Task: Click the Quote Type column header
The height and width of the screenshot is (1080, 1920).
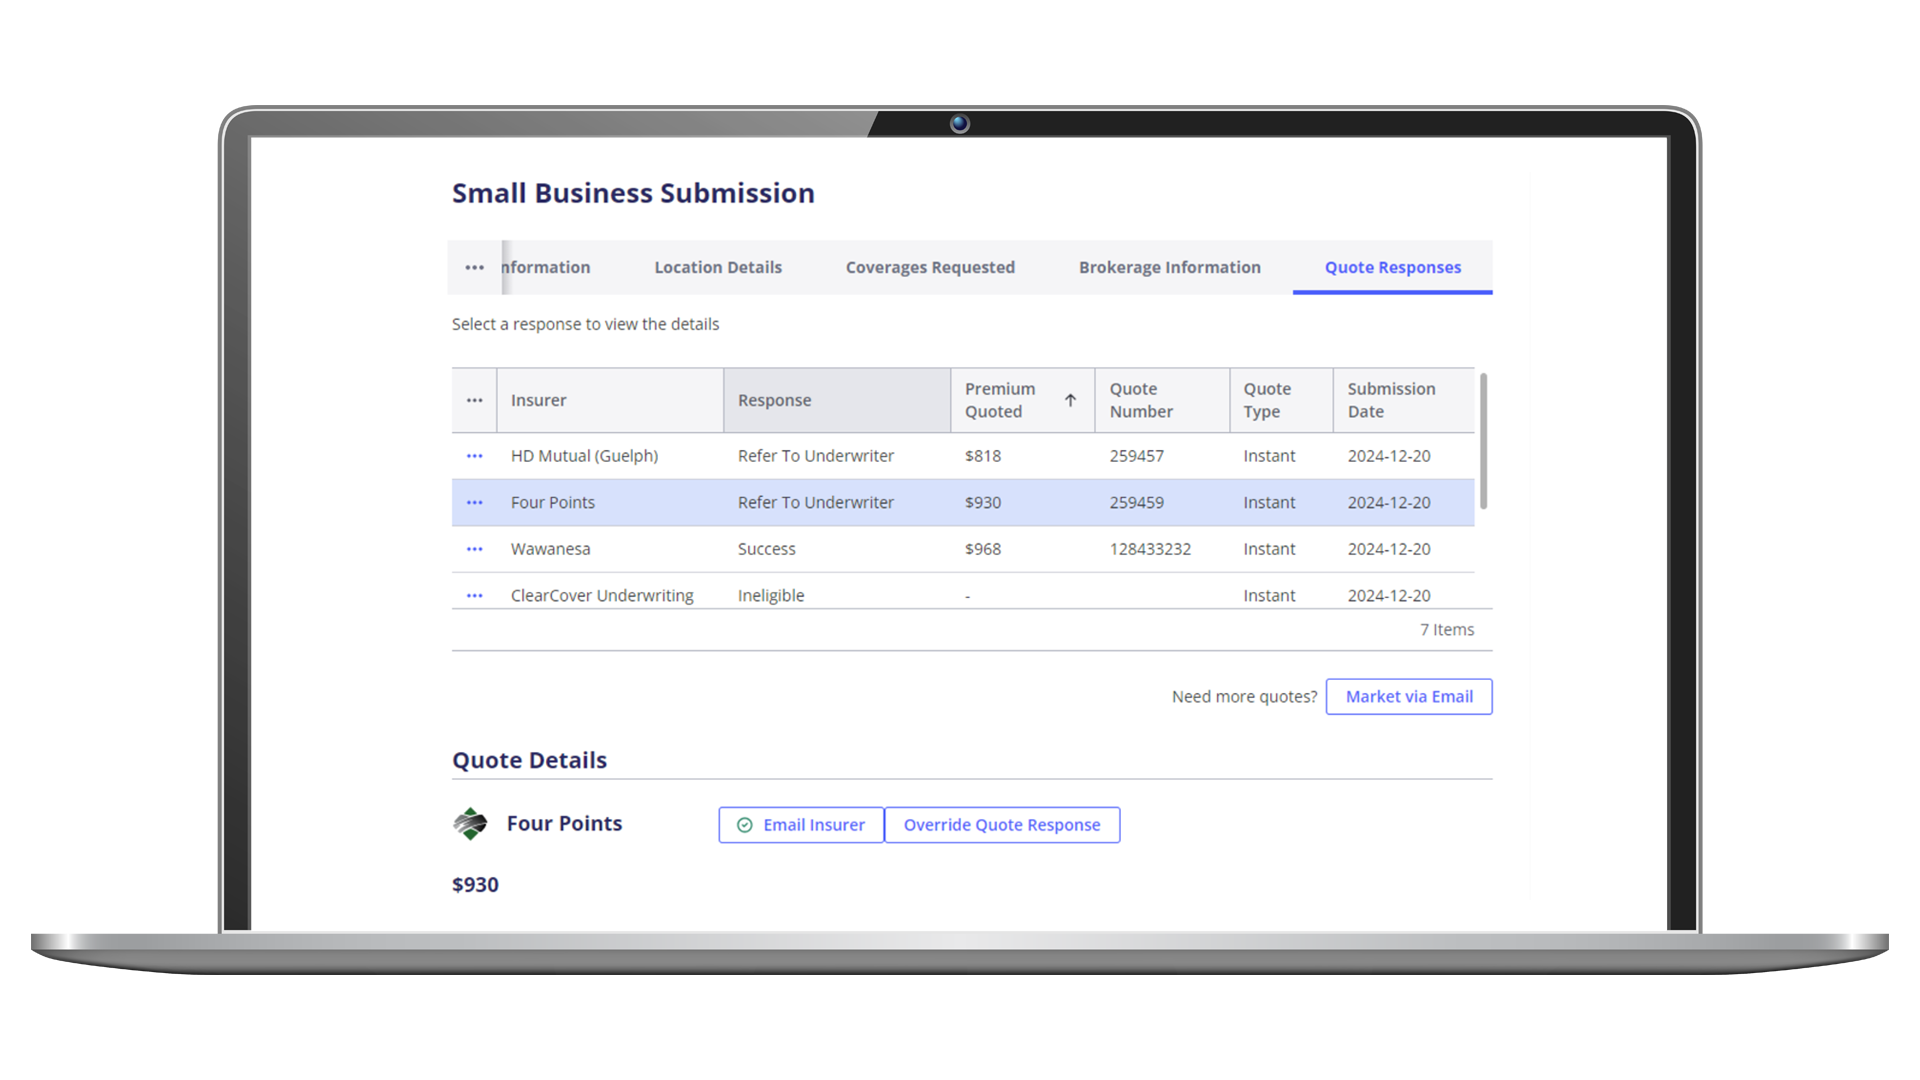Action: click(1281, 400)
